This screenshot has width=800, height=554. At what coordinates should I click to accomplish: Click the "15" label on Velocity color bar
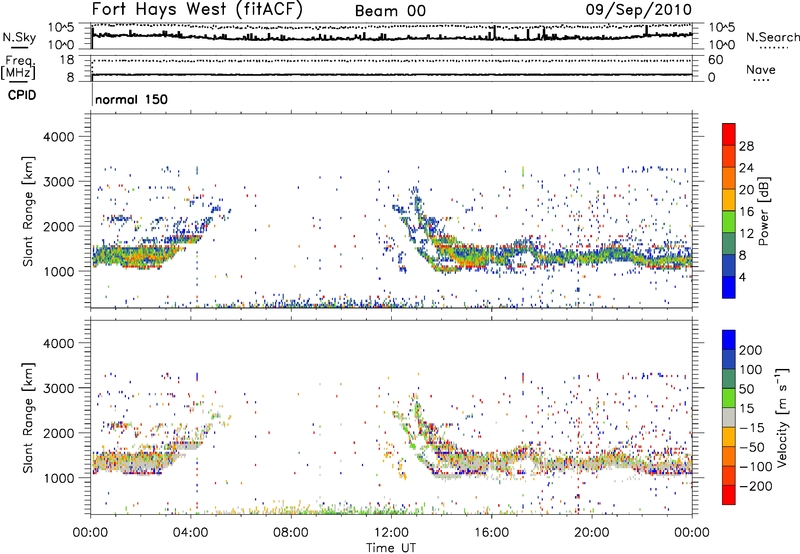tap(746, 409)
